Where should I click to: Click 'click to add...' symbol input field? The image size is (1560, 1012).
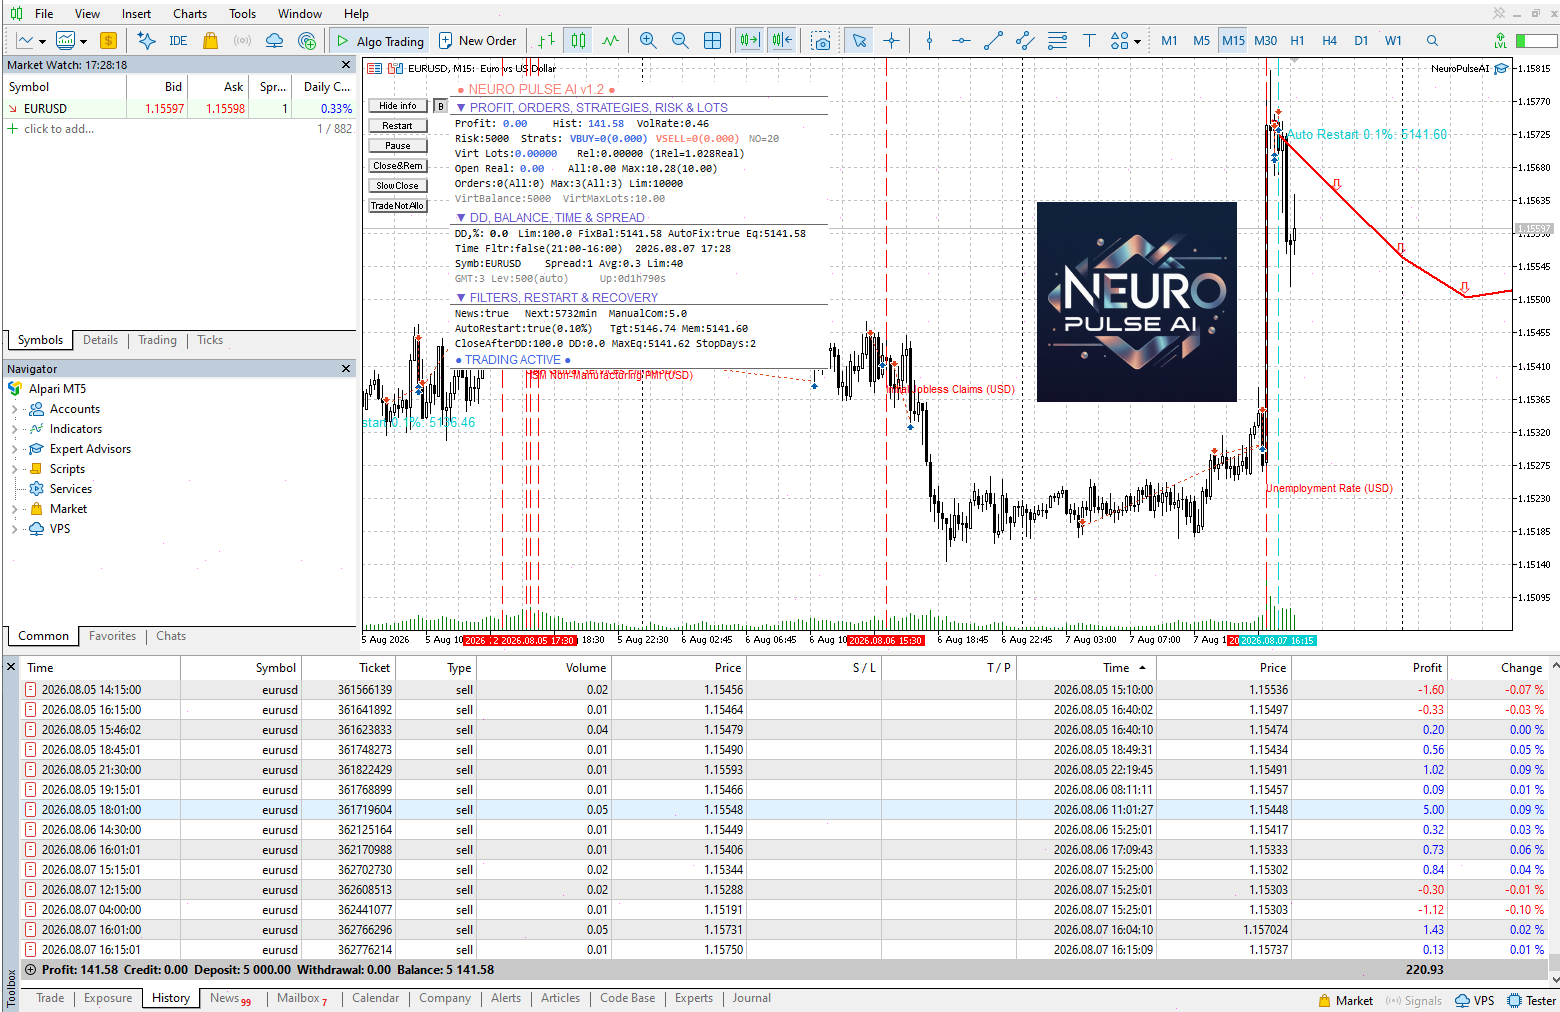[59, 129]
